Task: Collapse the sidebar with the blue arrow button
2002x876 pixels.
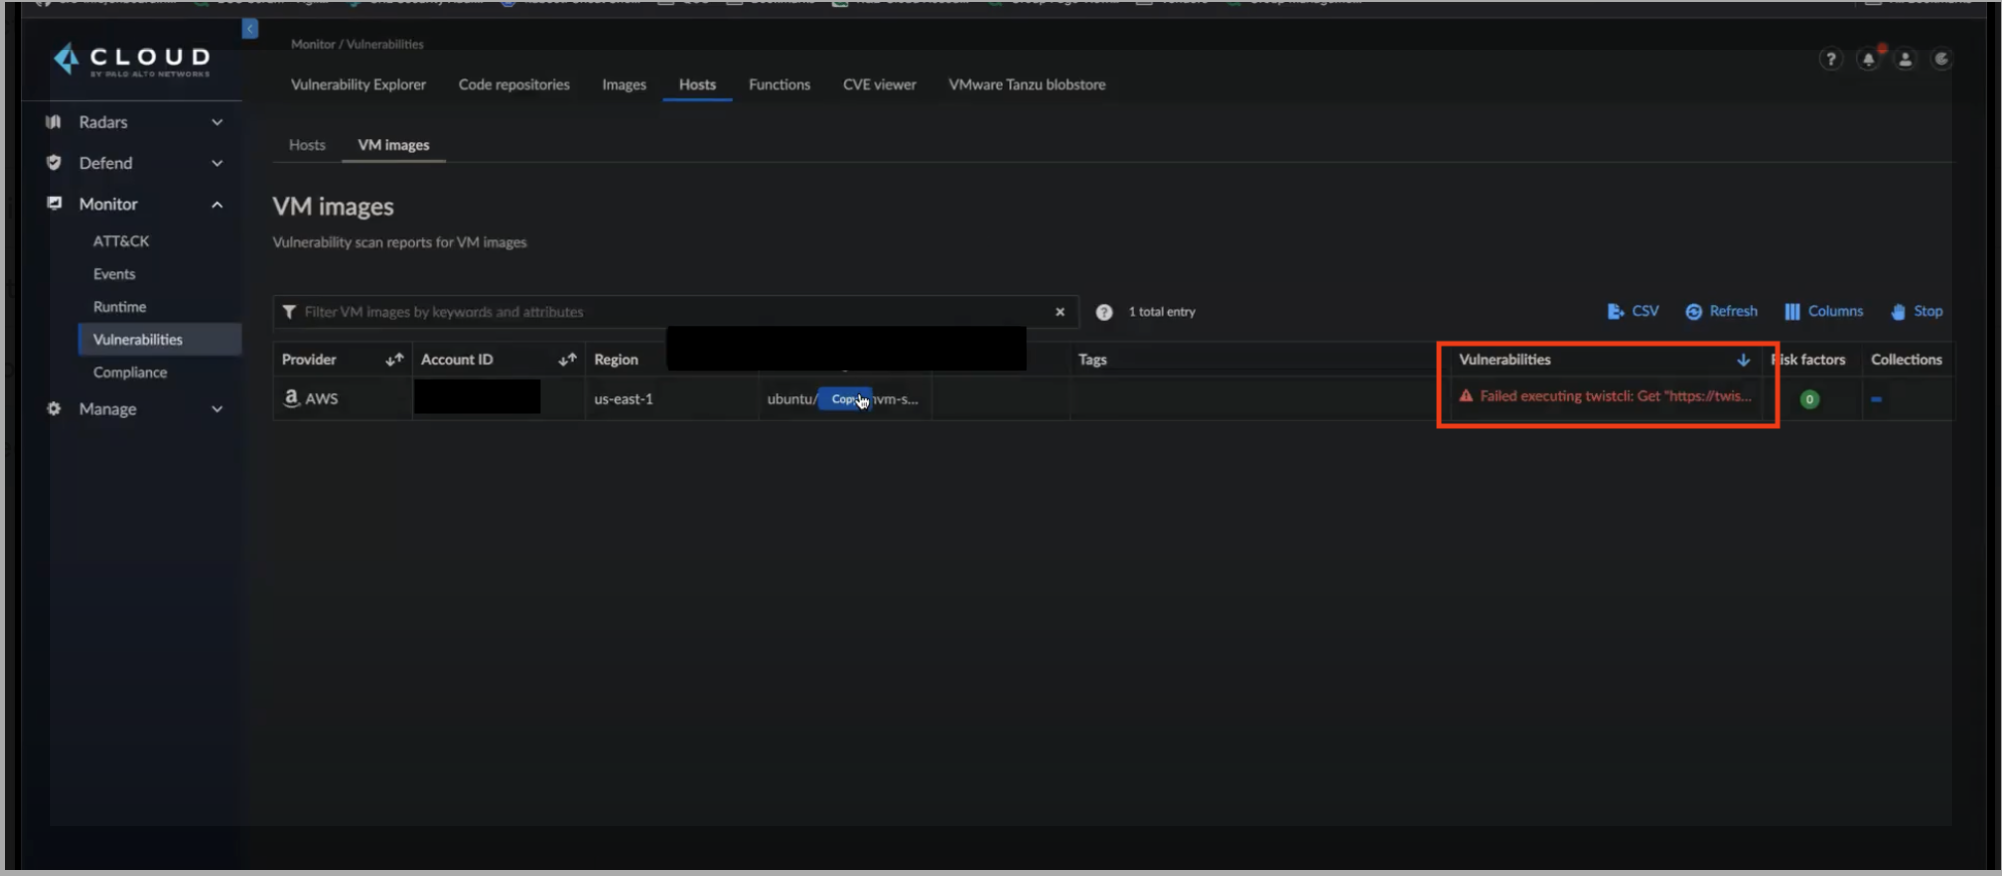Action: [x=250, y=29]
